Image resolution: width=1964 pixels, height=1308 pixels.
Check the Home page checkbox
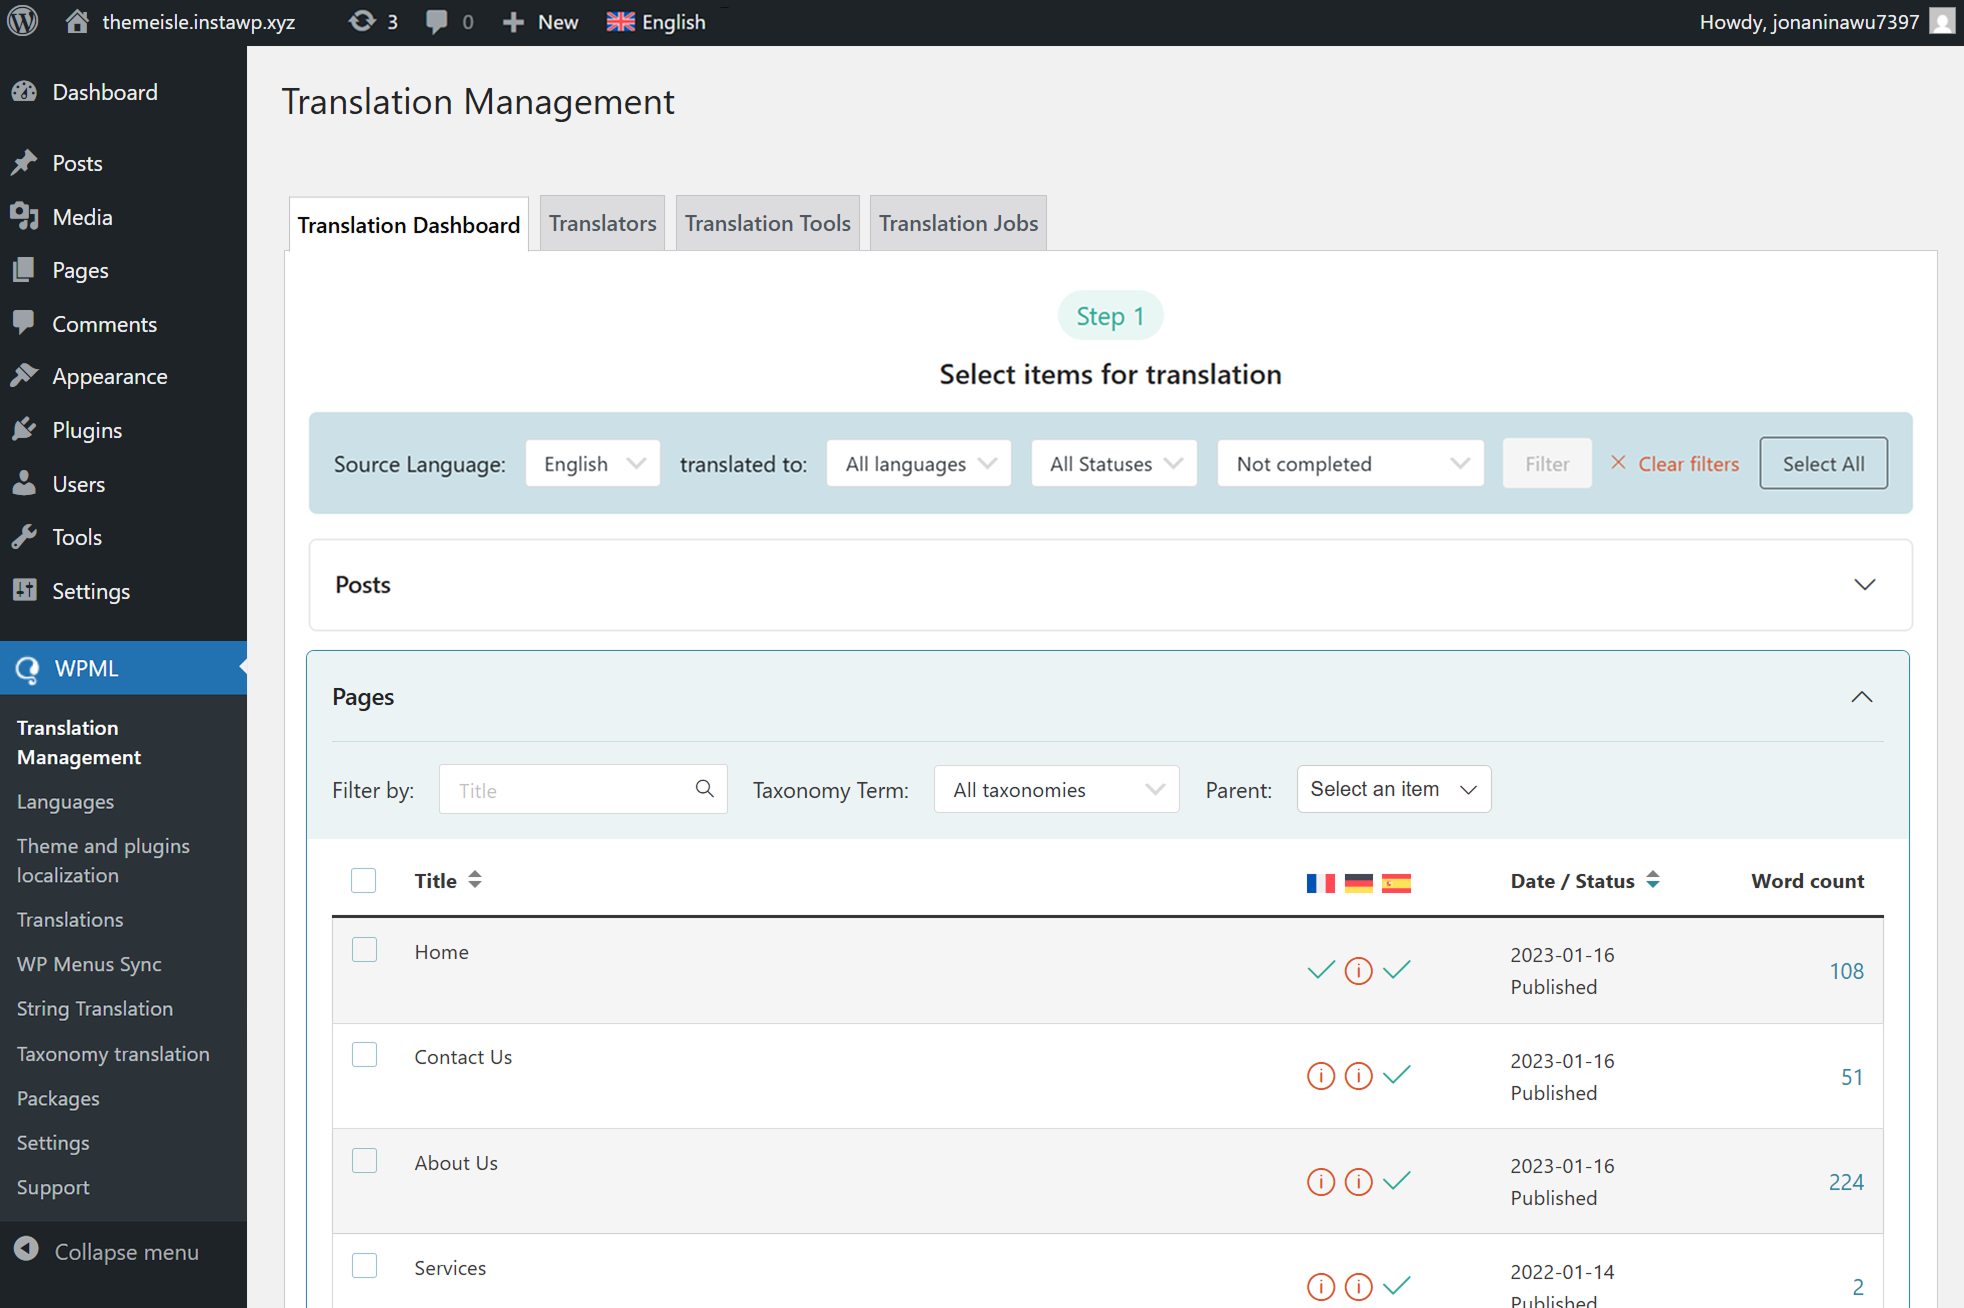tap(364, 950)
